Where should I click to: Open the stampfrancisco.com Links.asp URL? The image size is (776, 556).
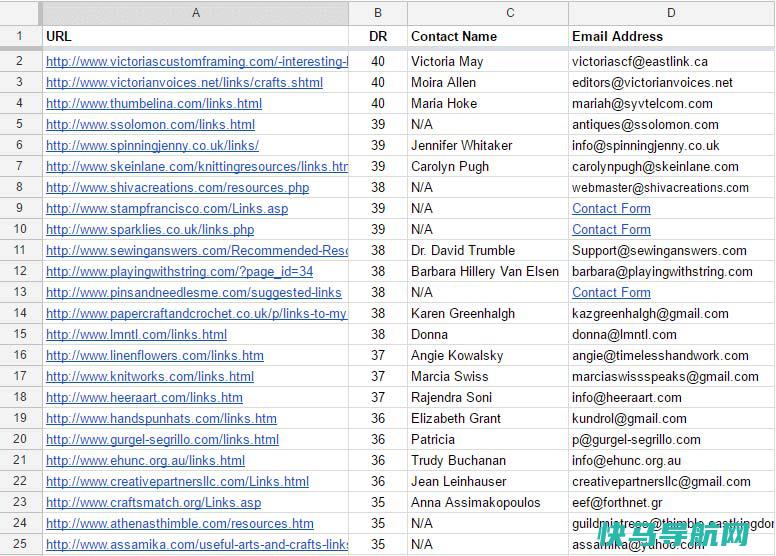[x=167, y=208]
